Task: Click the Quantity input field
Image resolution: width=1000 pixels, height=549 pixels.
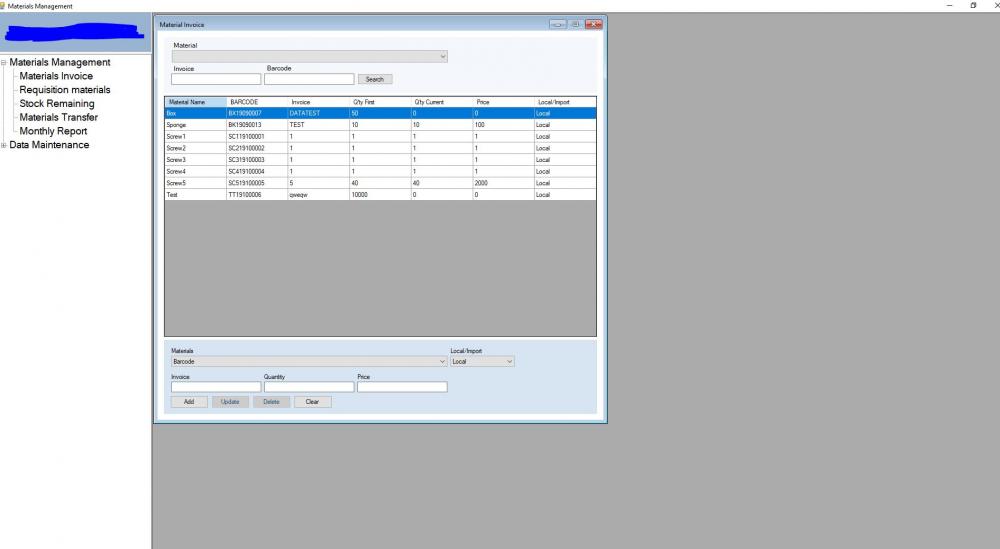Action: (x=309, y=387)
